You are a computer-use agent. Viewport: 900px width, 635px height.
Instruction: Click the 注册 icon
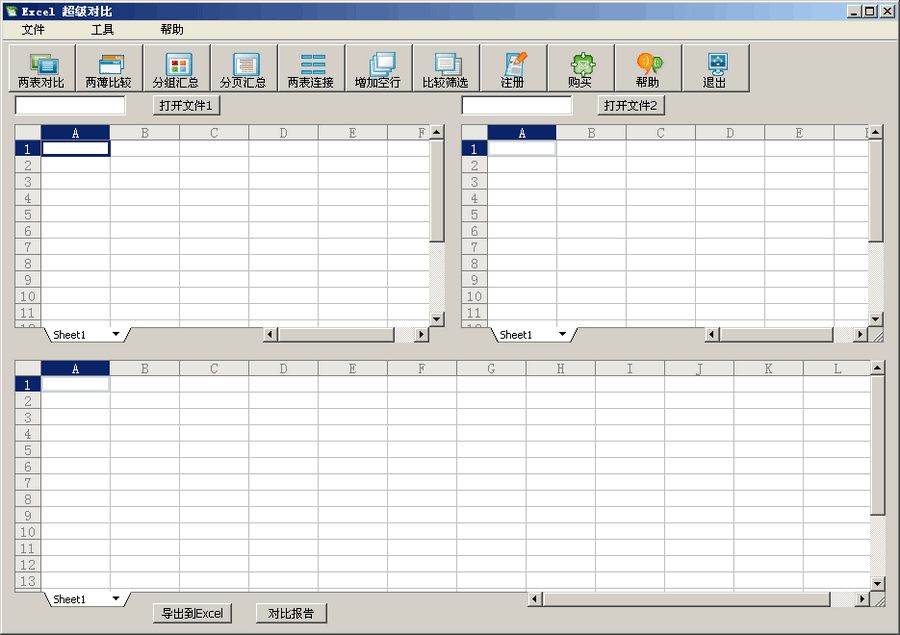pos(513,67)
